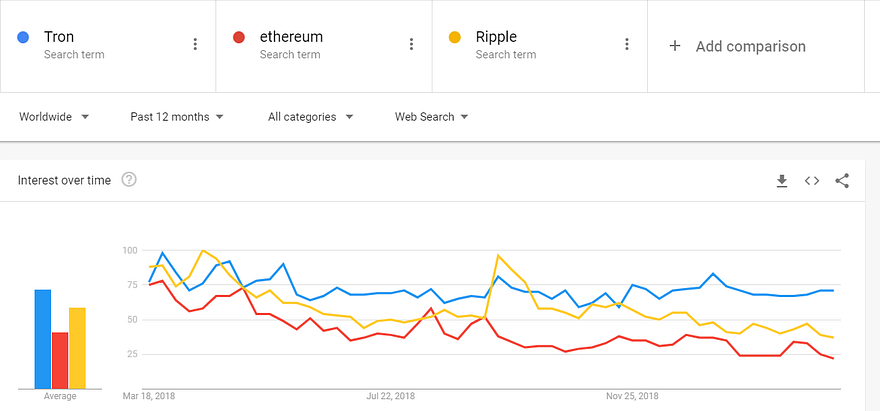The image size is (880, 411).
Task: Open the Past 12 months time dropdown
Action: tap(176, 117)
